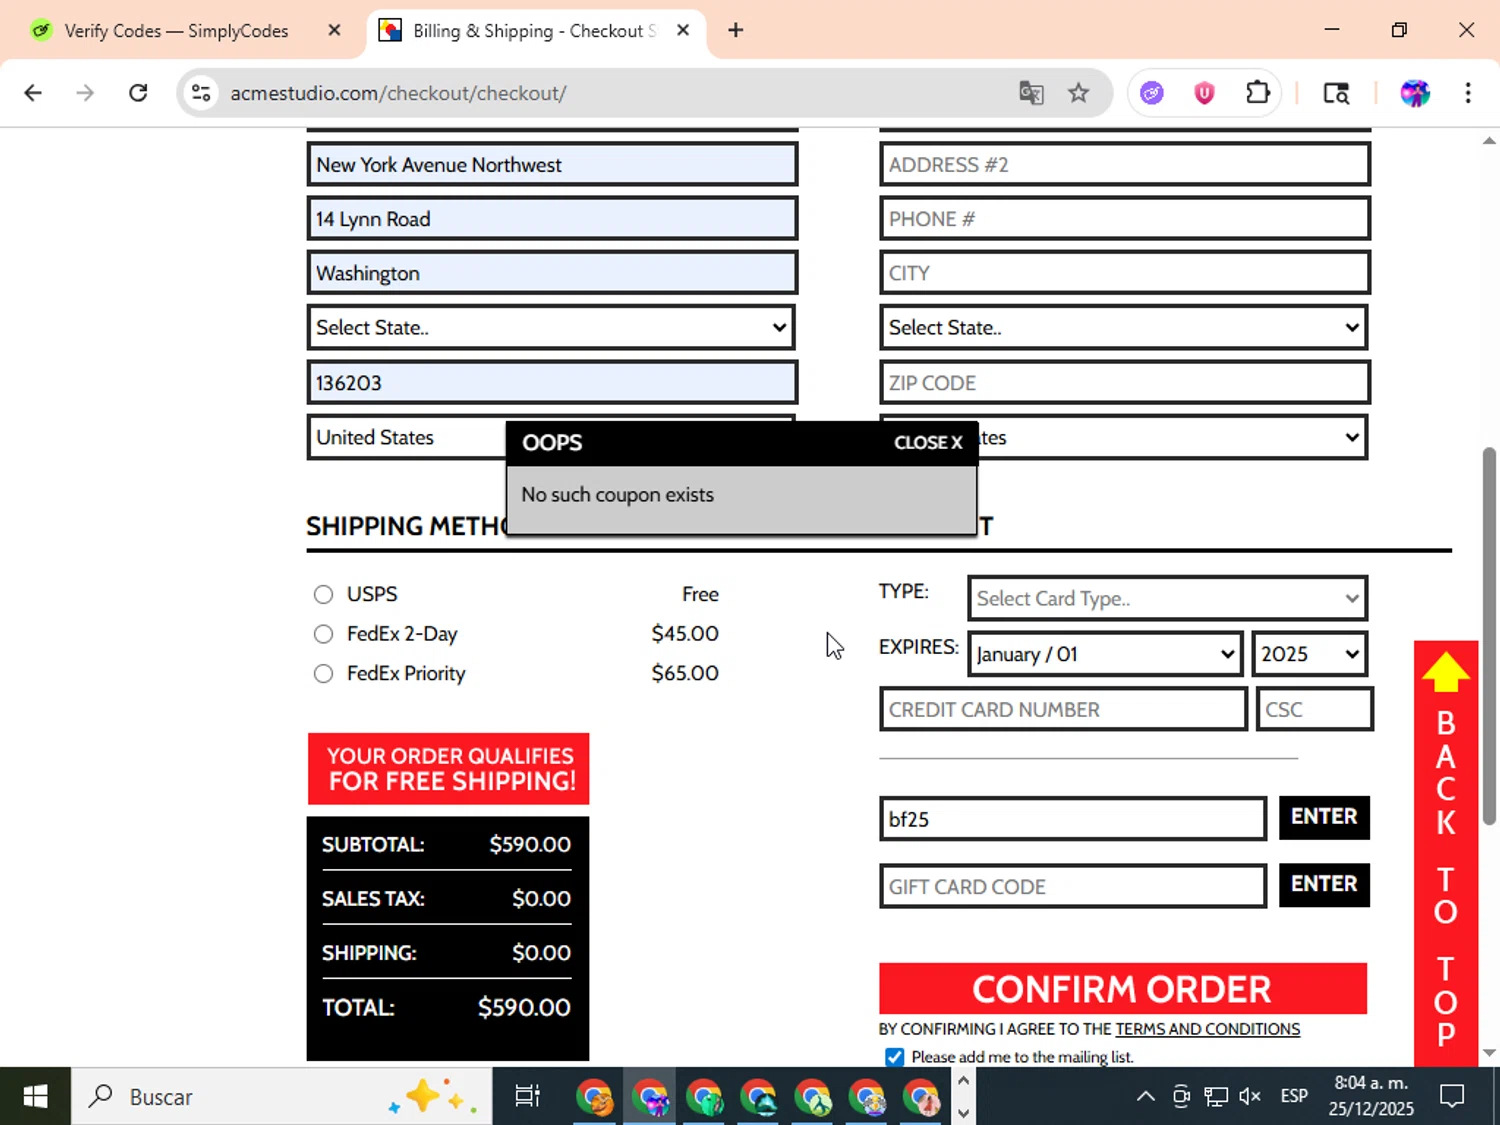This screenshot has height=1125, width=1500.
Task: Open the notifications center icon
Action: click(1452, 1097)
